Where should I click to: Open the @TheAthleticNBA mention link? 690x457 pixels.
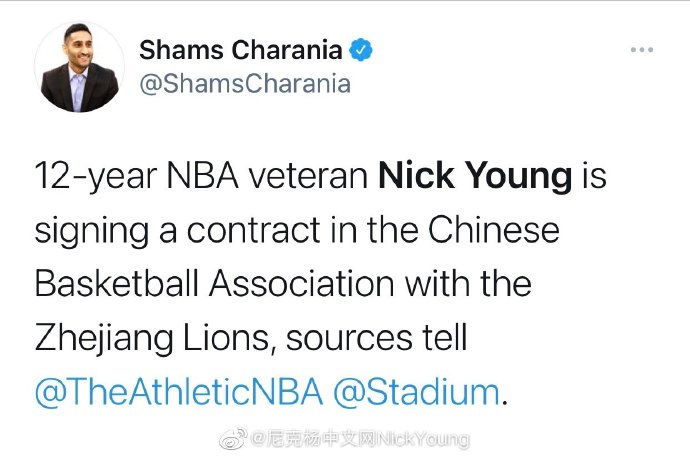point(179,392)
